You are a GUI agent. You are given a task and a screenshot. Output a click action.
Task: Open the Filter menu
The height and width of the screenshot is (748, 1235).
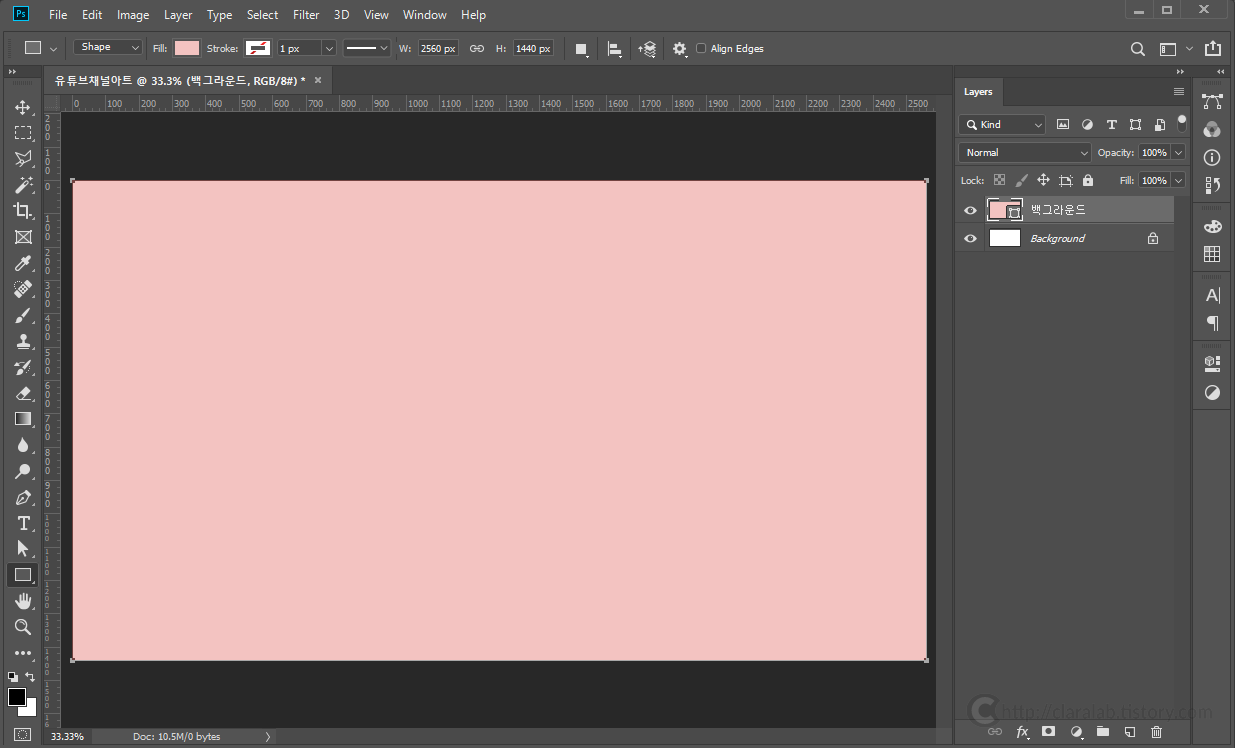306,15
